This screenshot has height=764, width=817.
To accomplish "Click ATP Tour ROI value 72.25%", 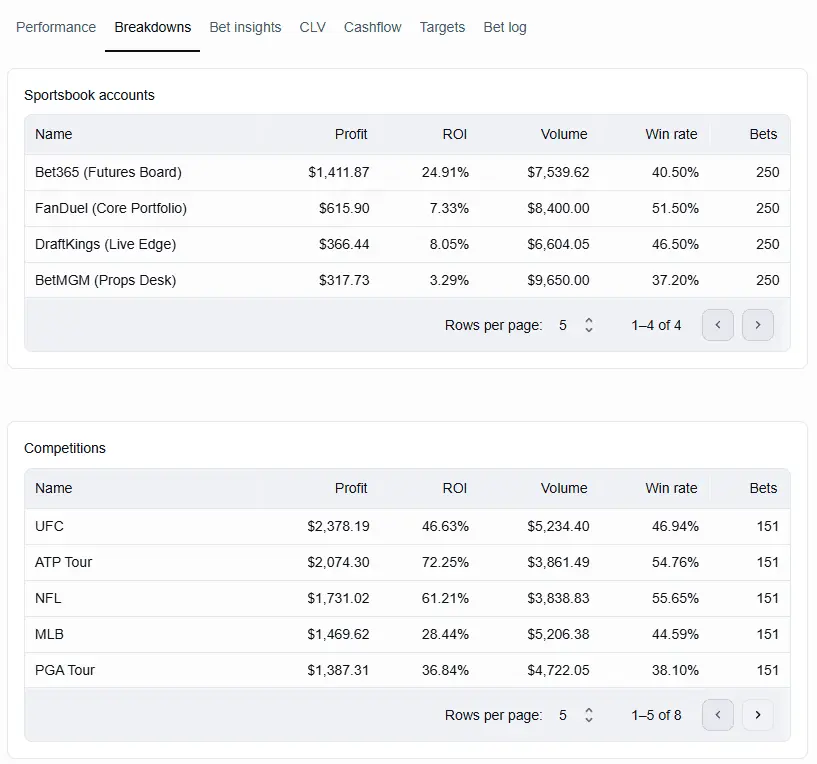I will tap(445, 562).
